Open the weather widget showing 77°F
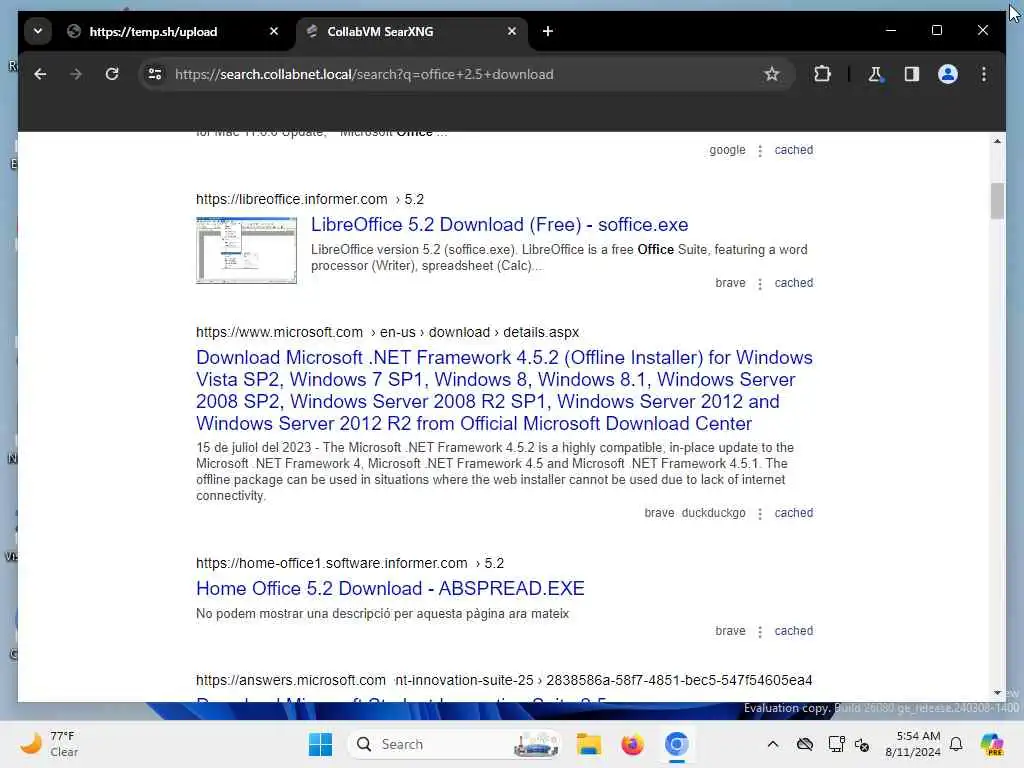Screen dimensions: 1024x768 tap(49, 744)
